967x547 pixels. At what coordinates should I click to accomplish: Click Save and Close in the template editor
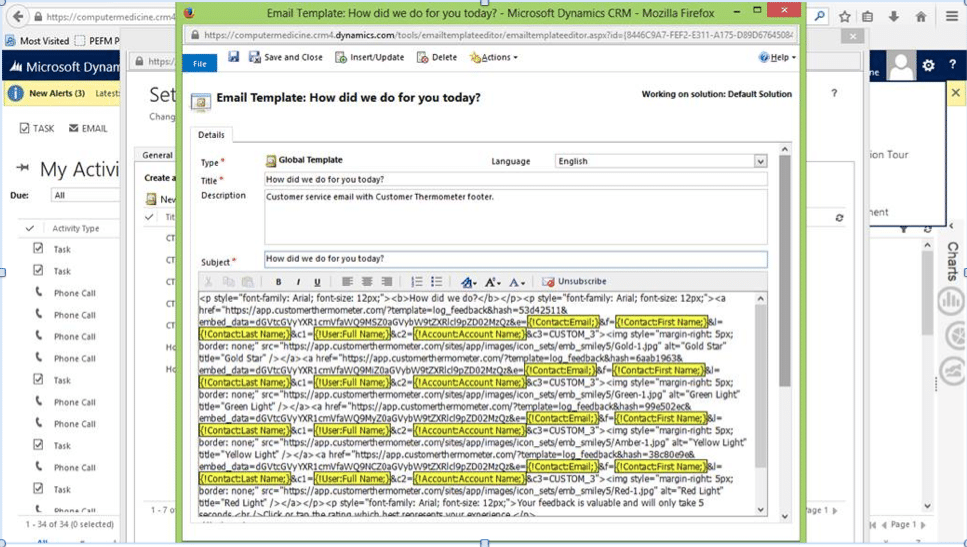[286, 57]
